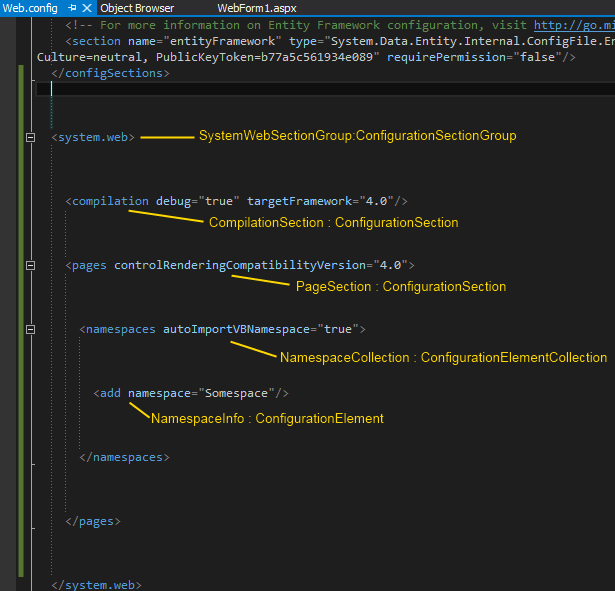The width and height of the screenshot is (615, 591).
Task: Click the empty highlighted current line
Action: [x=300, y=89]
